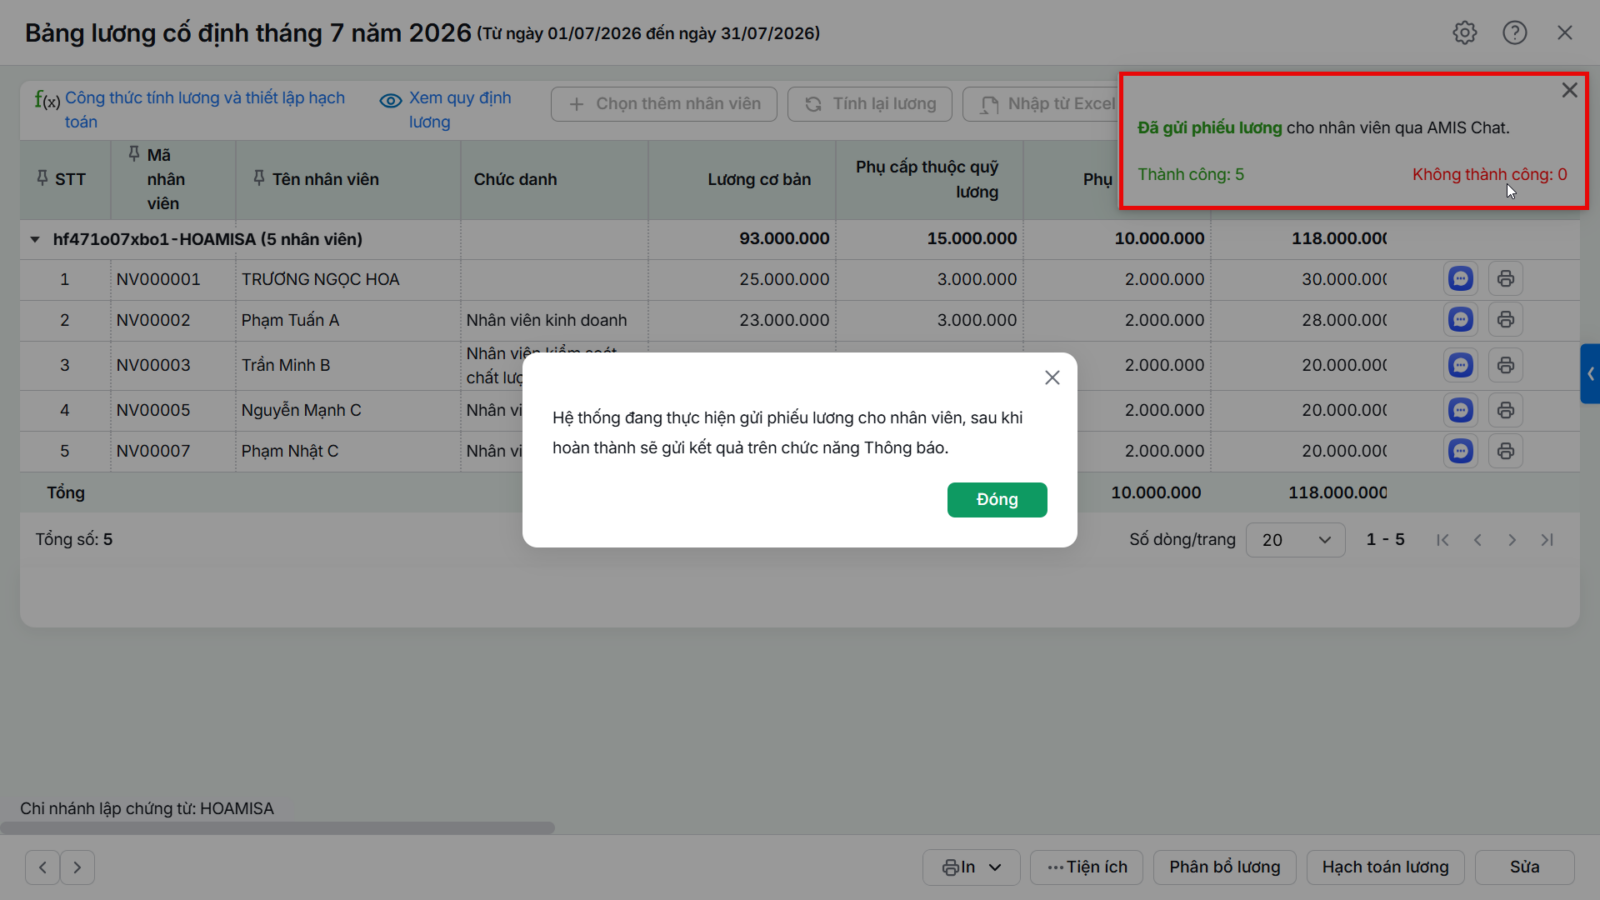
Task: Close the AMIS Chat notification toast
Action: coord(1570,90)
